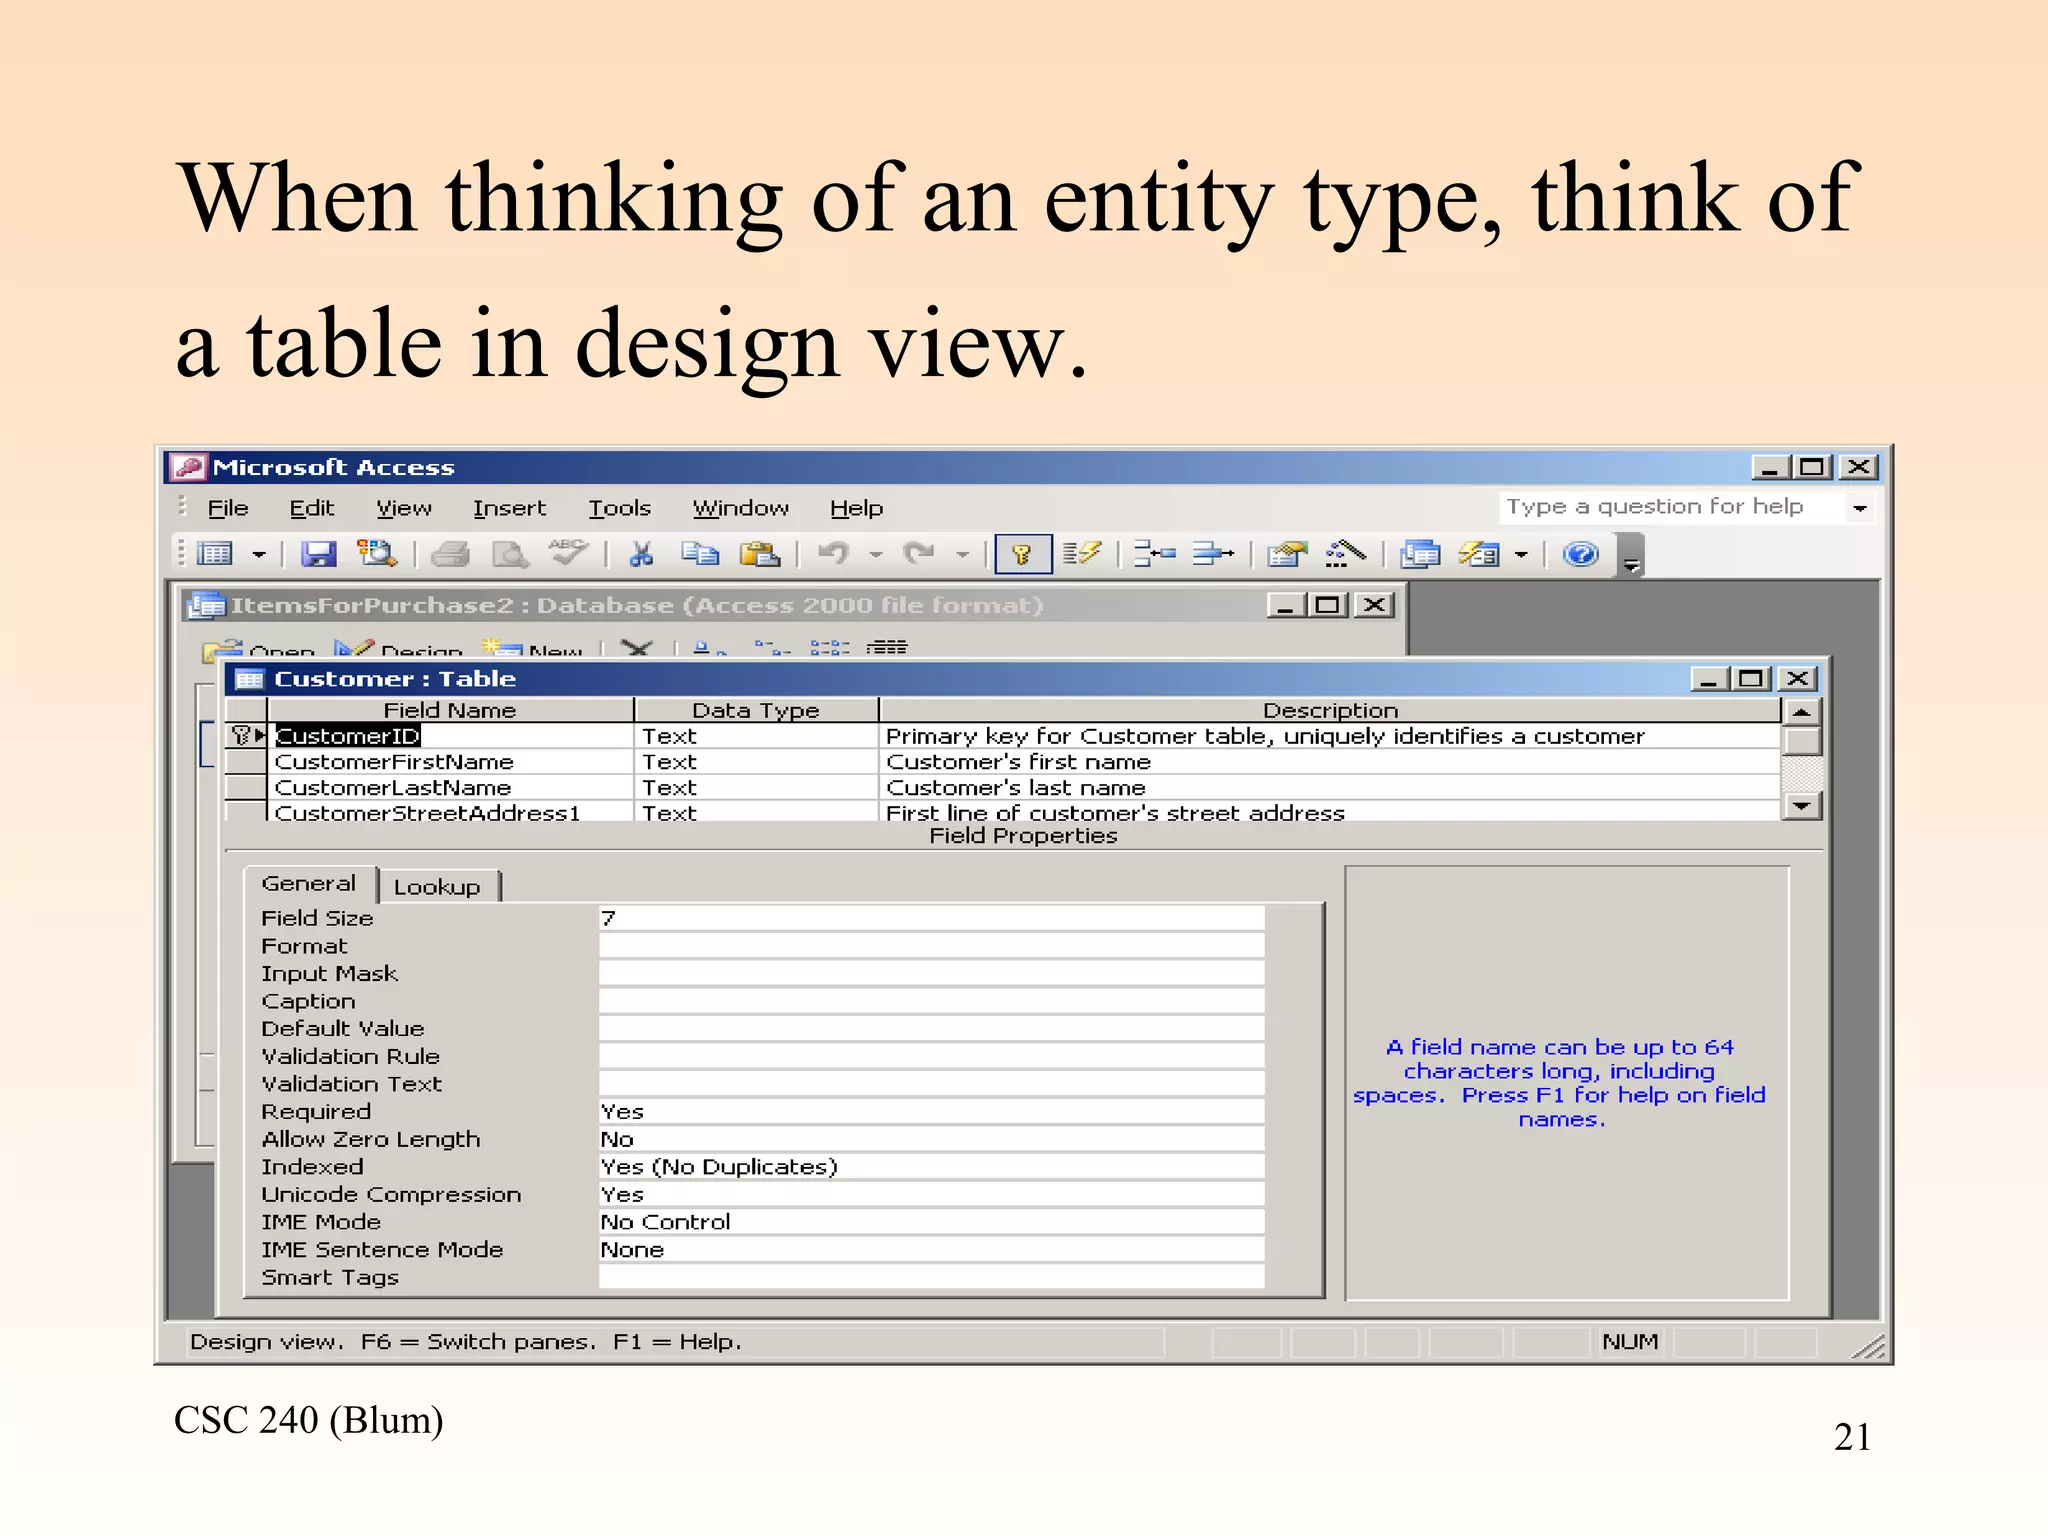
Task: Click the Customer : Table title bar icon
Action: point(249,680)
